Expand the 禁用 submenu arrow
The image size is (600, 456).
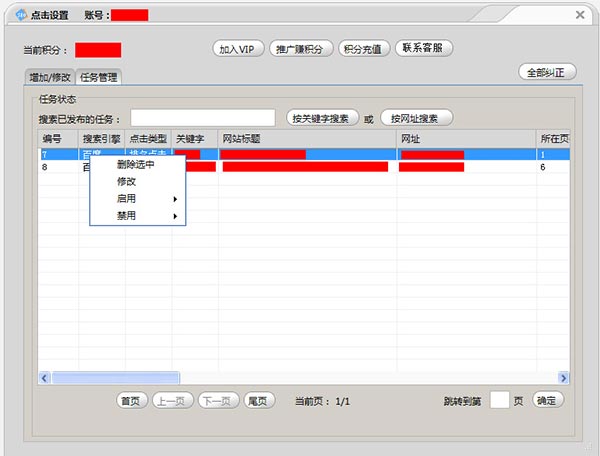coord(176,216)
